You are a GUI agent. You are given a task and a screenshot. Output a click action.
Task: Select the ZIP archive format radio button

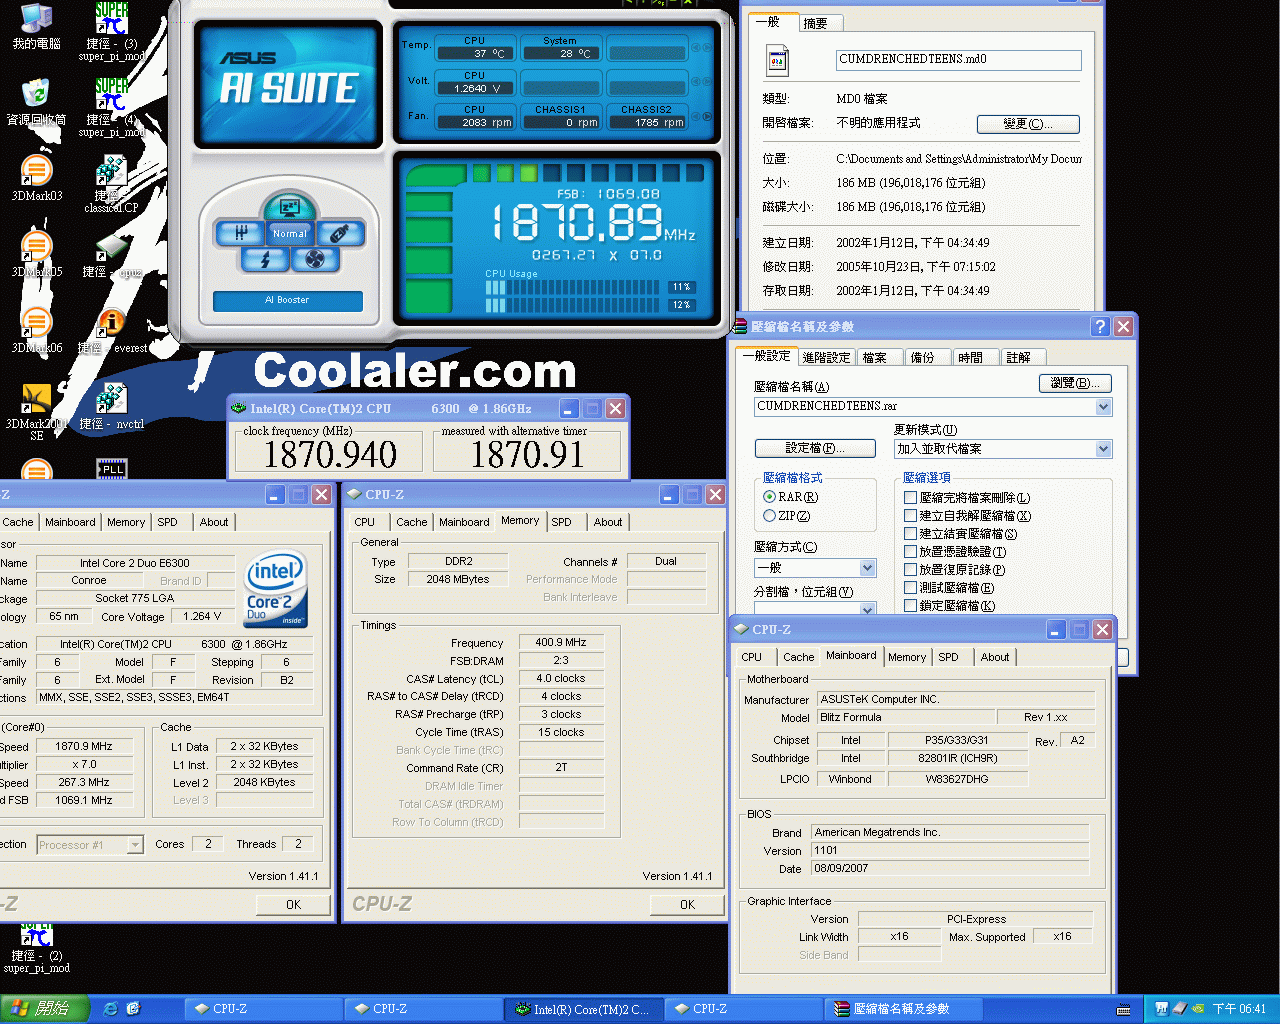769,516
